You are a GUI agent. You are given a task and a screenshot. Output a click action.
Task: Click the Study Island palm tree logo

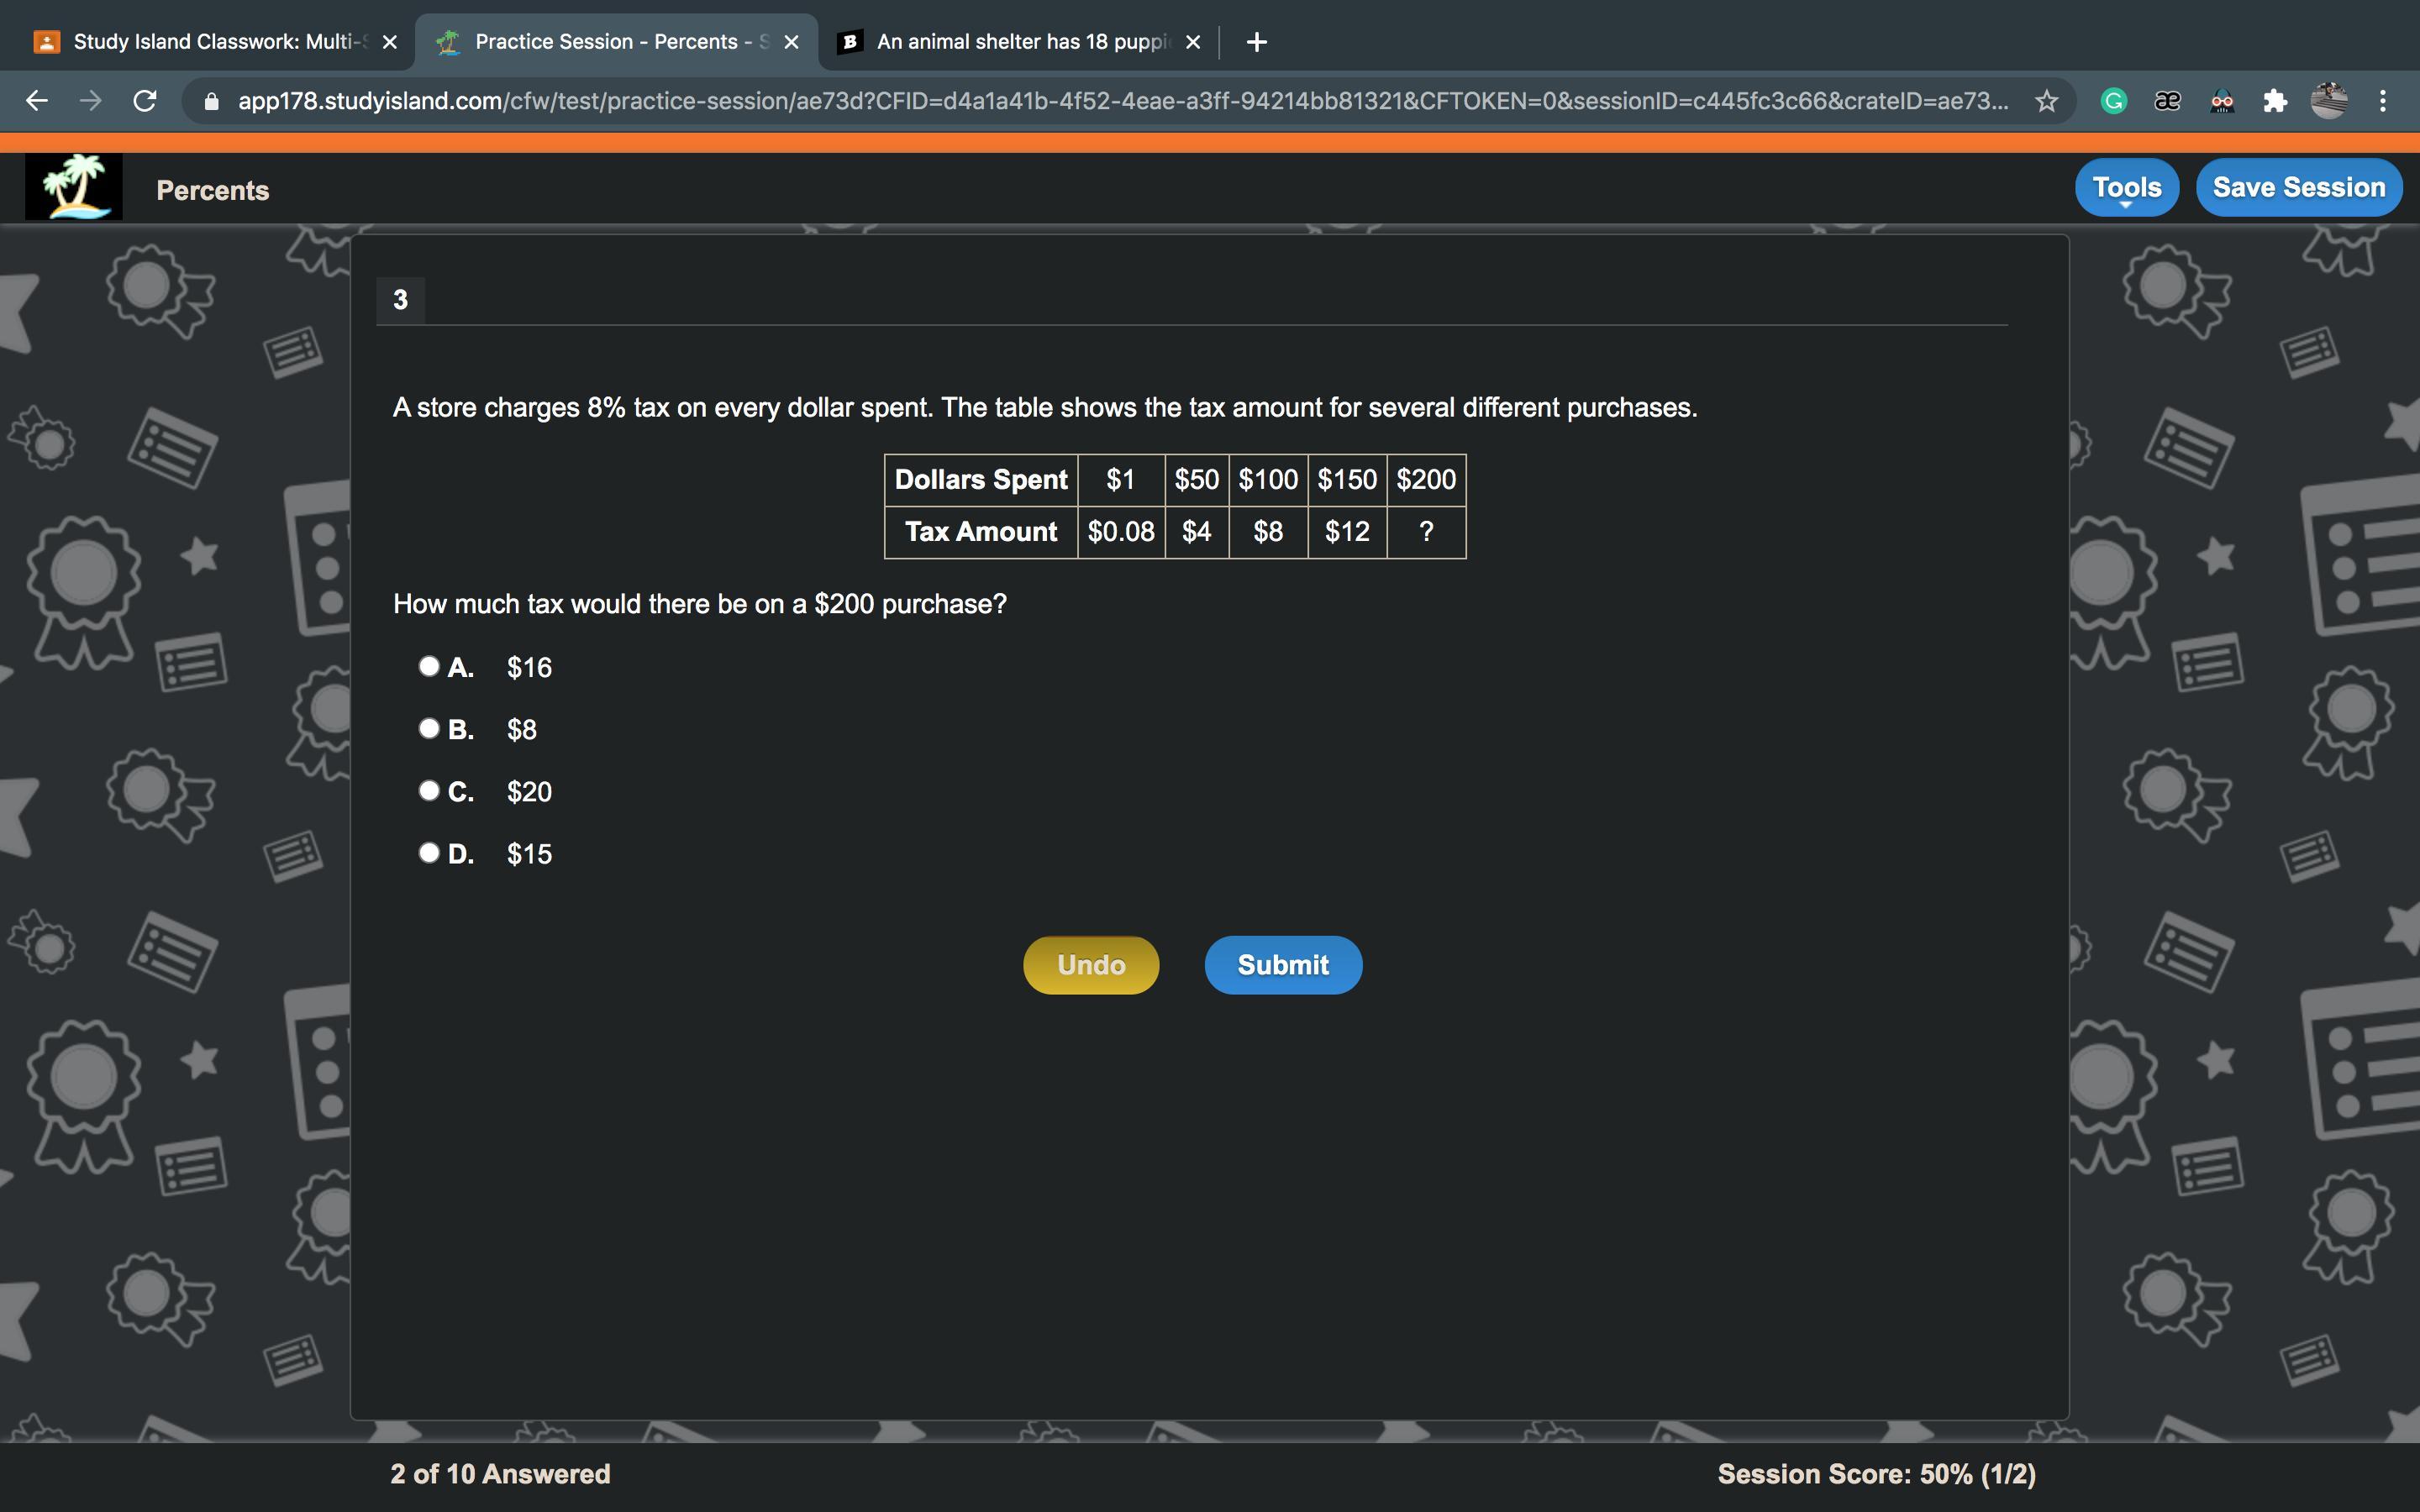(x=74, y=187)
